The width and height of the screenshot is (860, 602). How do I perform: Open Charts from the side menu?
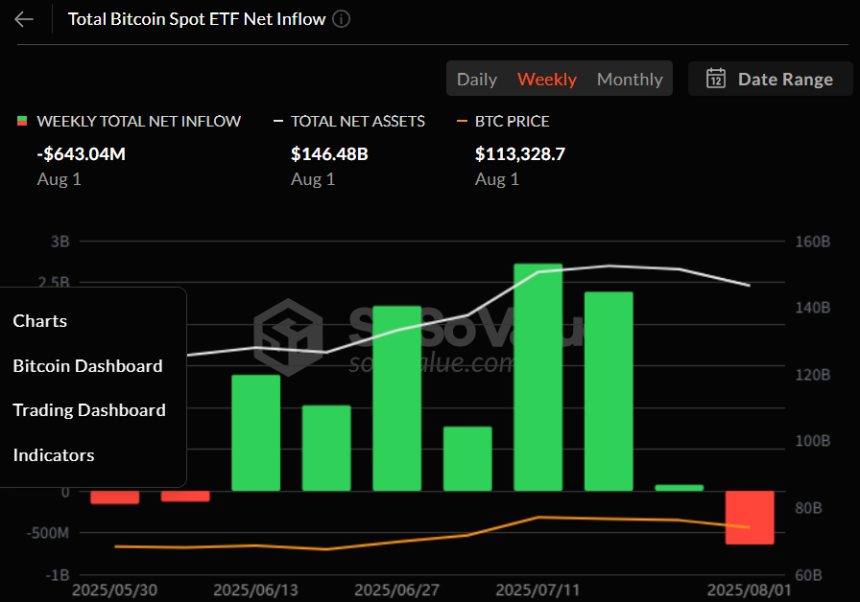coord(40,321)
